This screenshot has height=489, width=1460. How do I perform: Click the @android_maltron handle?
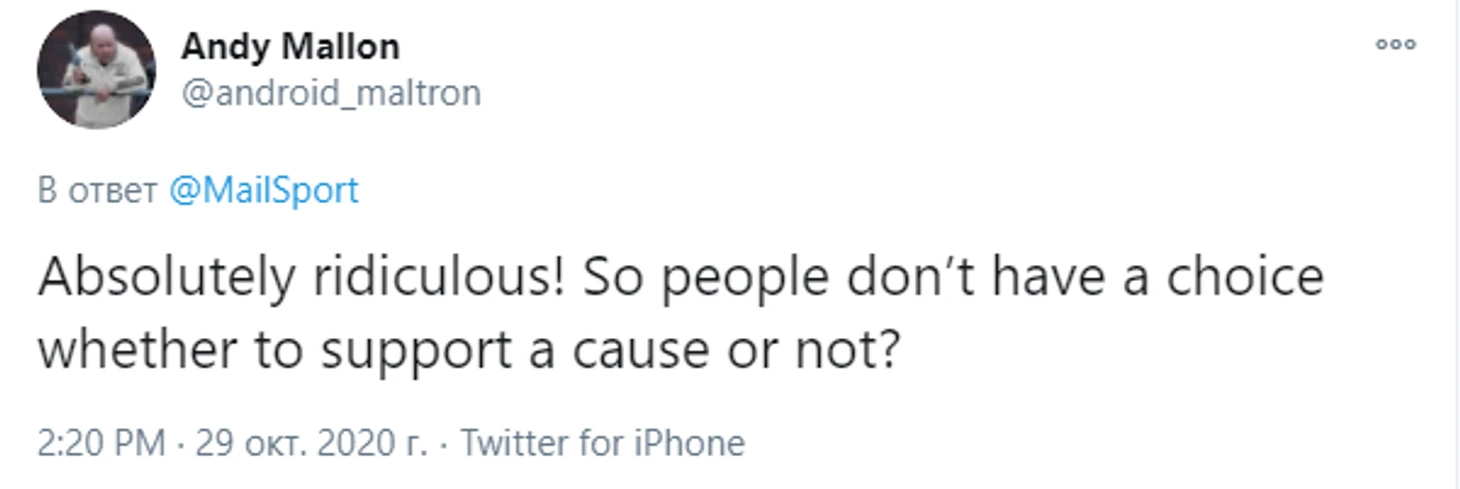point(331,93)
